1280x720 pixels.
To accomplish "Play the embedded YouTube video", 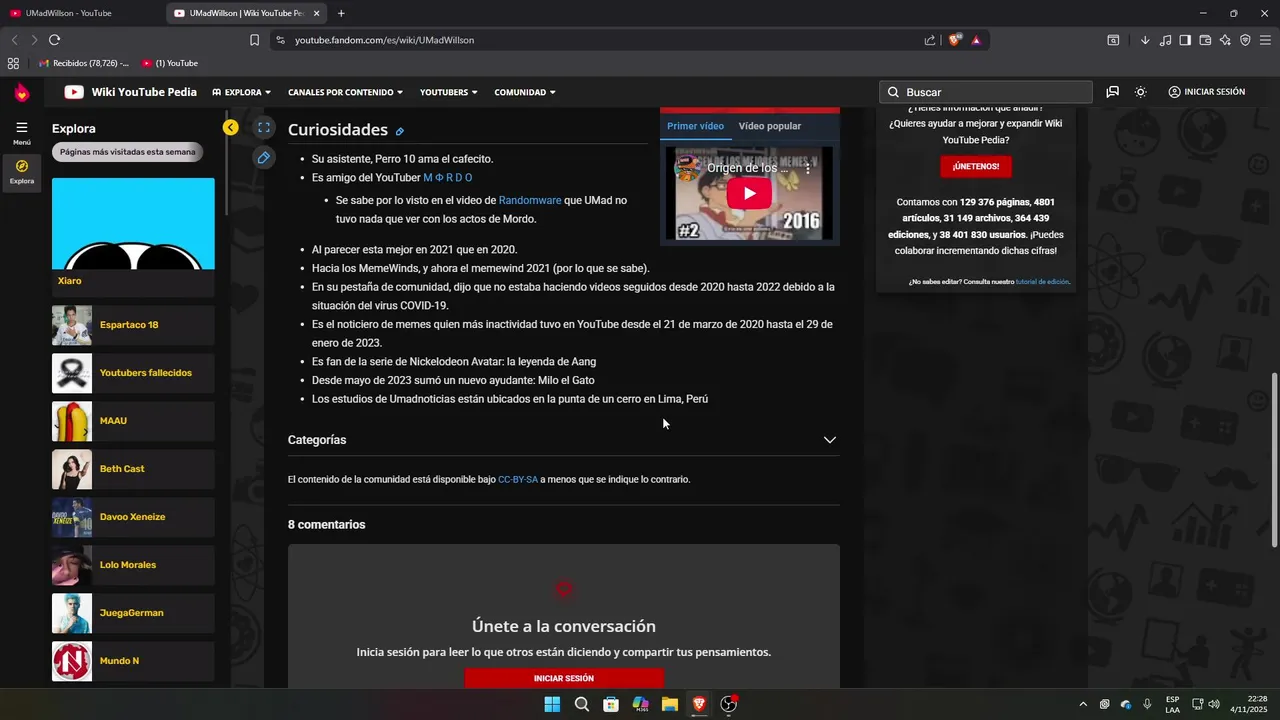I will pos(749,193).
